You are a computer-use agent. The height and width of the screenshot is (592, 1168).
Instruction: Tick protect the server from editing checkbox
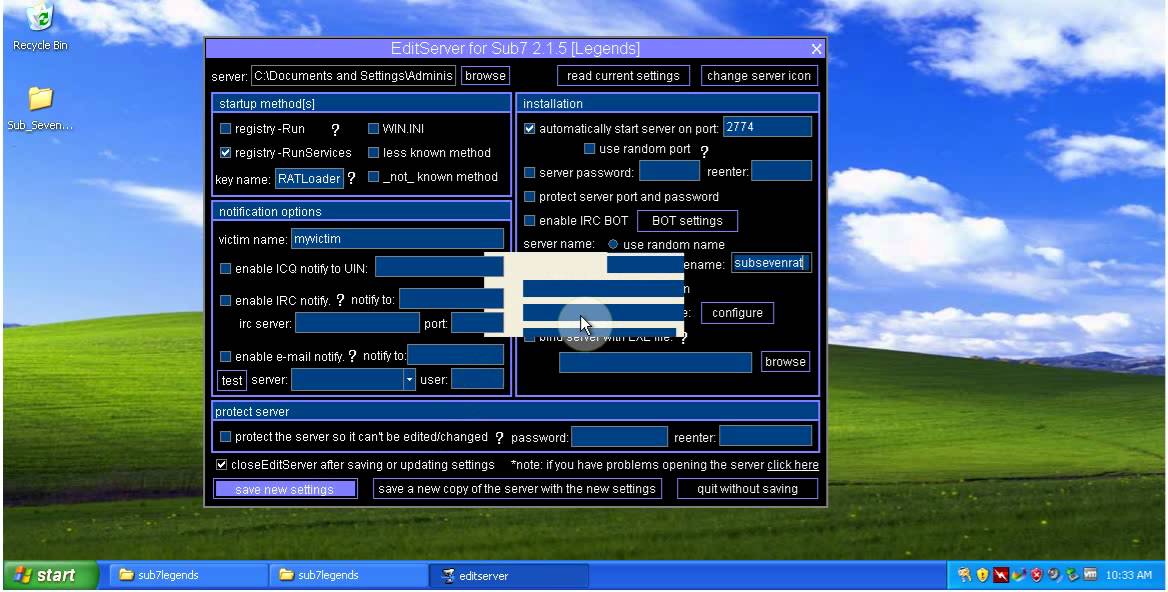coord(225,437)
